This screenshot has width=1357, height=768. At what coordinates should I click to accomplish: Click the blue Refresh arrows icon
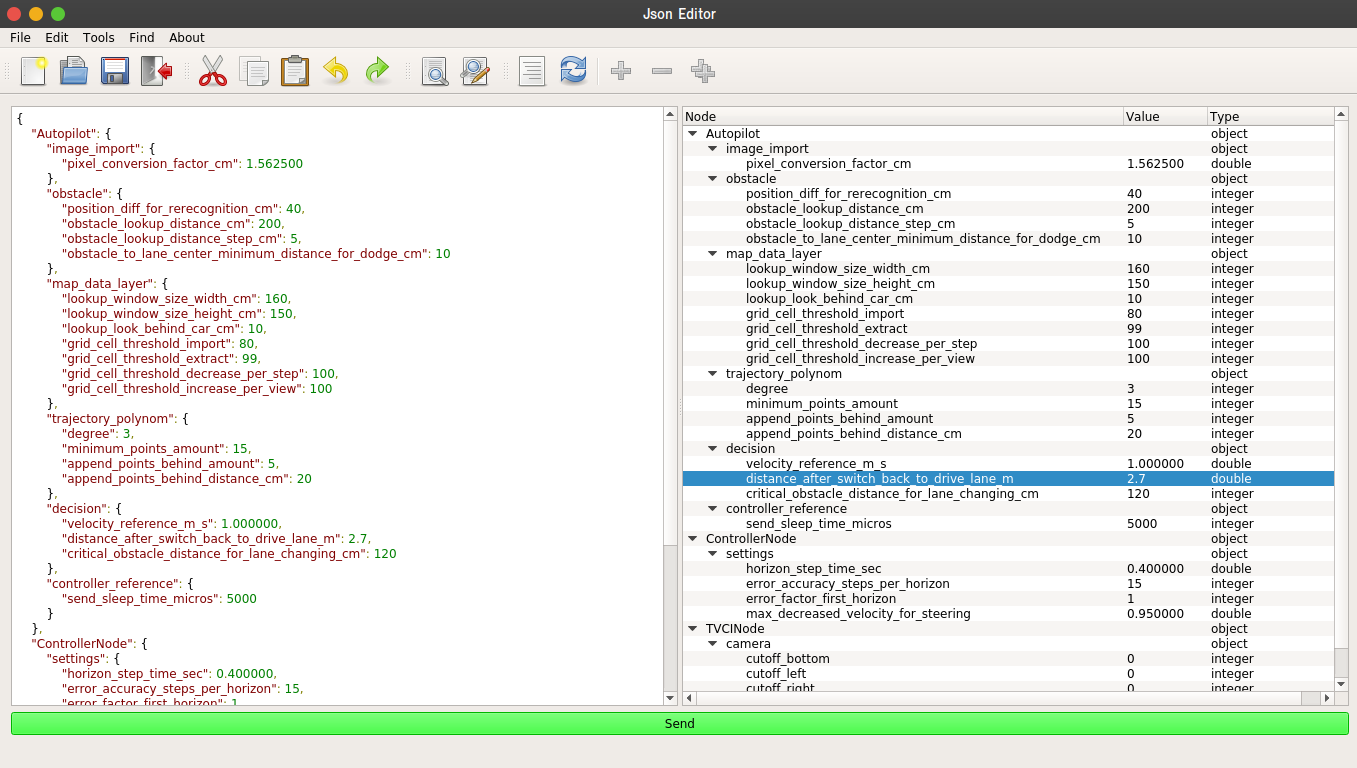click(x=573, y=71)
